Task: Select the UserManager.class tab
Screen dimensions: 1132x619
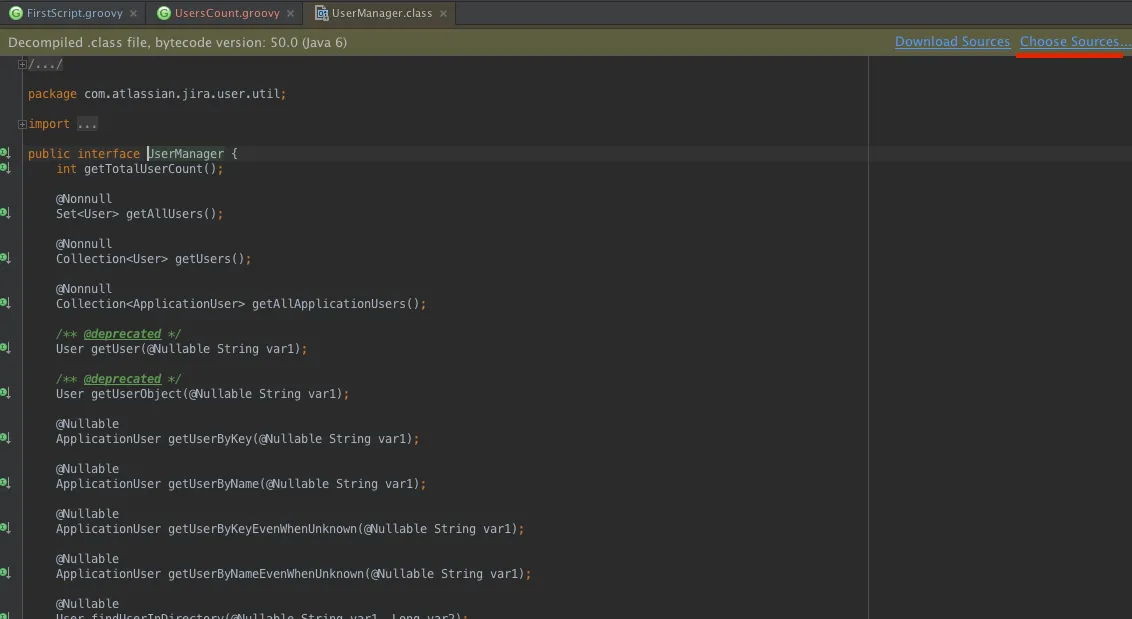Action: (382, 13)
